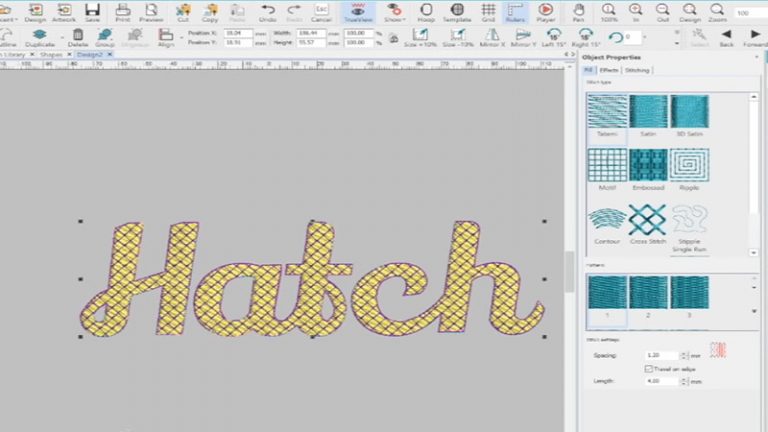
Task: Click the Copy tool
Action: tap(210, 13)
